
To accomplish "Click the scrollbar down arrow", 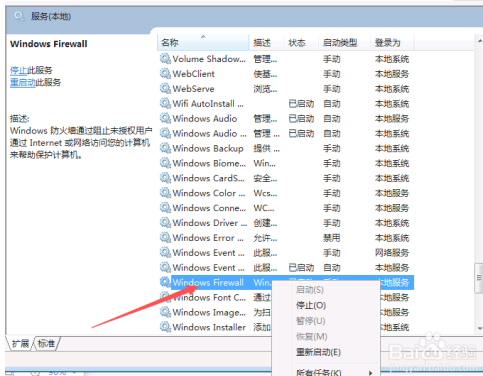I will (479, 328).
